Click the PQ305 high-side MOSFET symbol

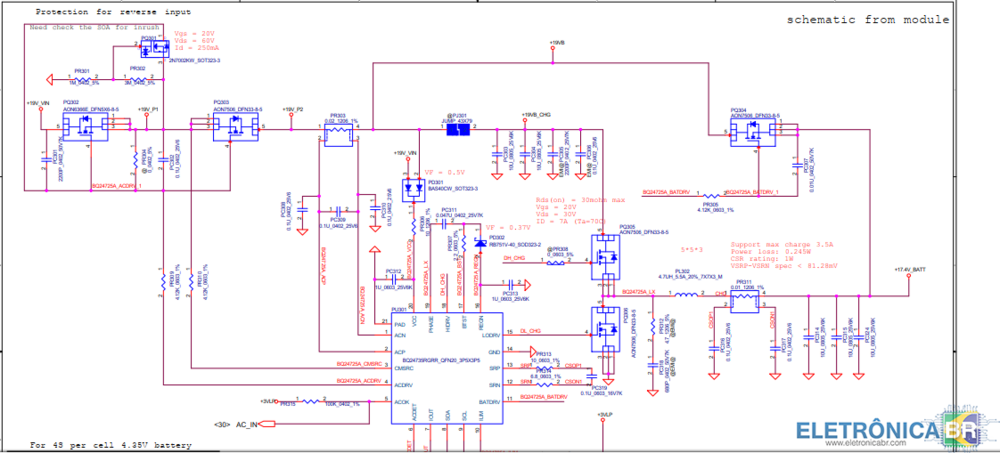(x=606, y=256)
